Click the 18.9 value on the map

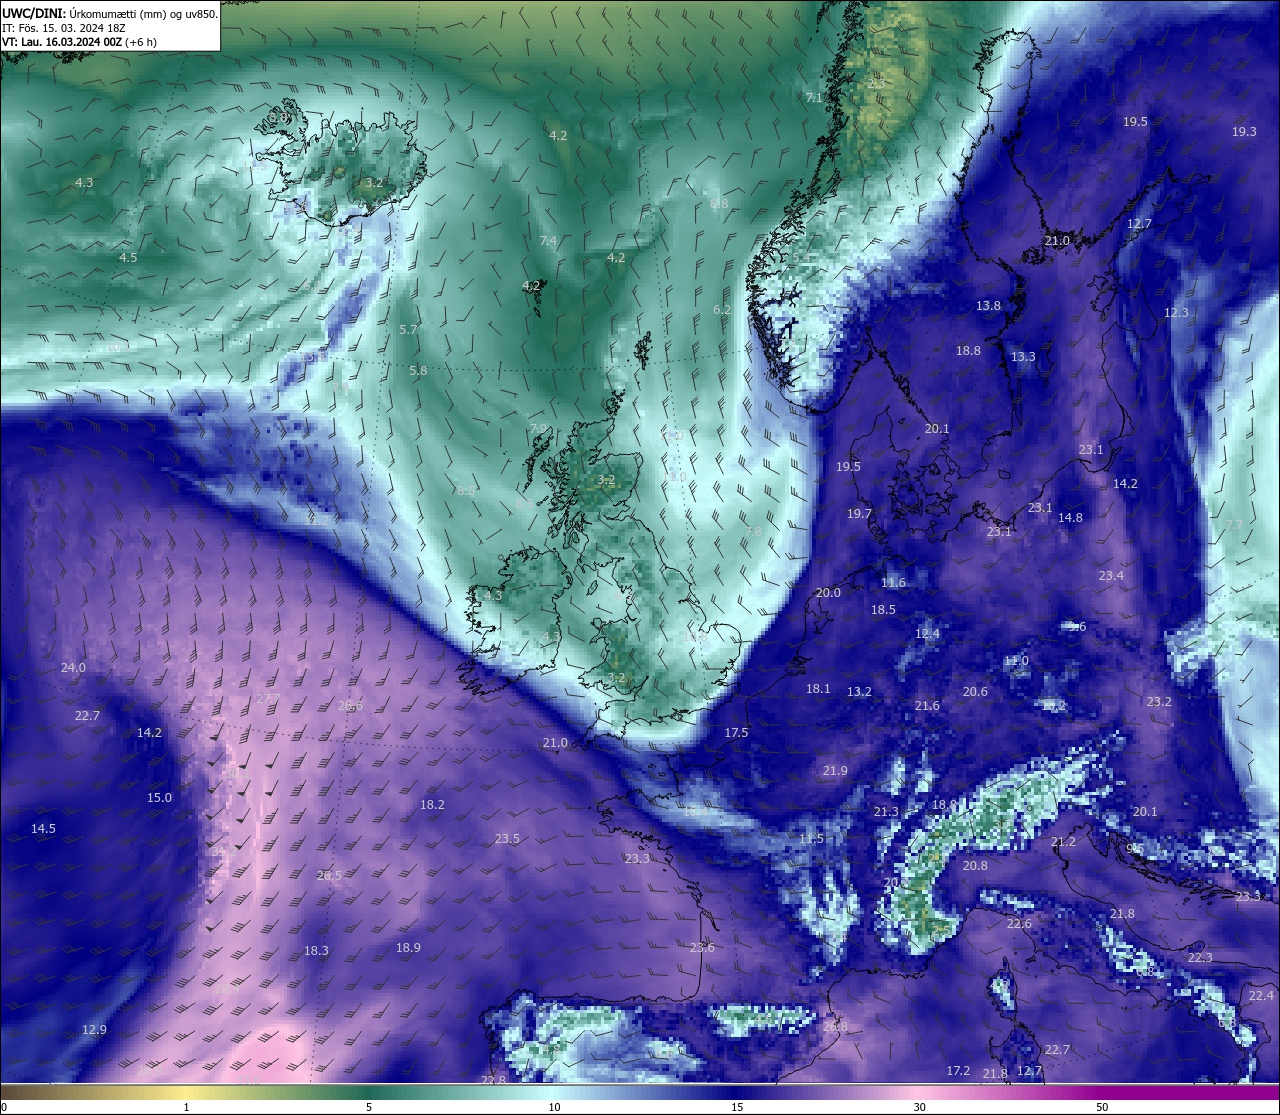(x=408, y=948)
